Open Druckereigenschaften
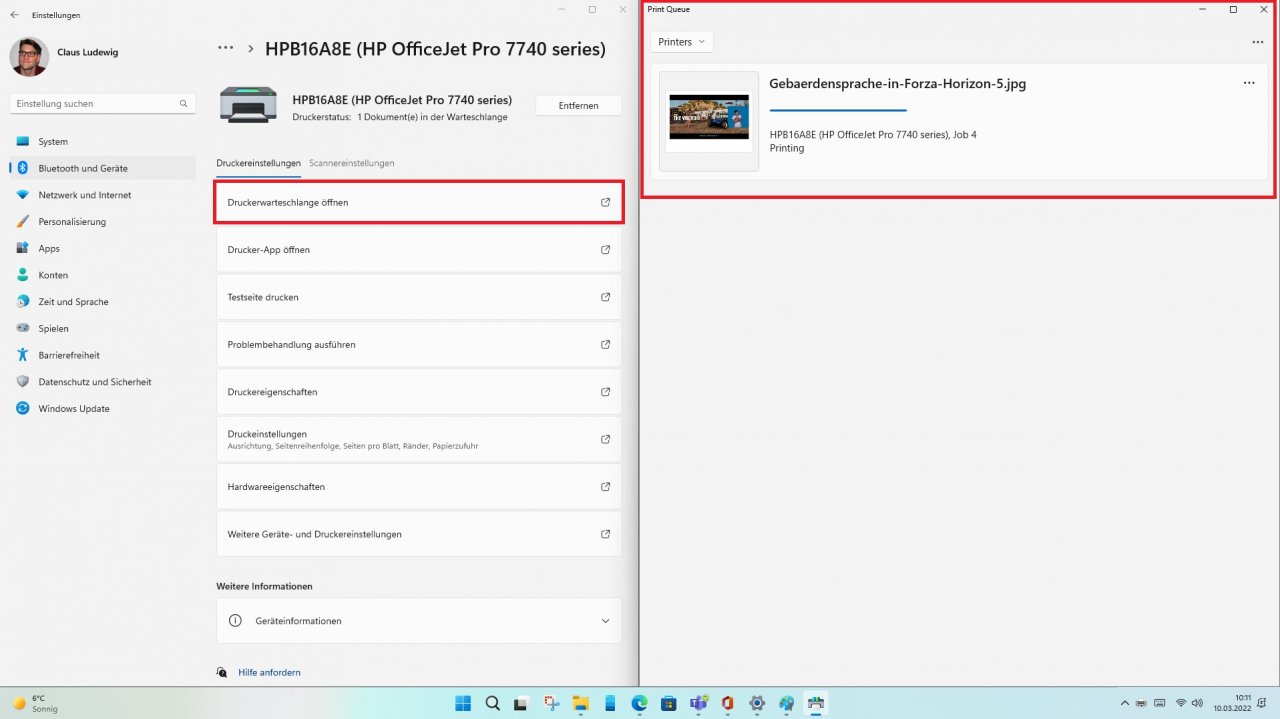This screenshot has height=719, width=1280. click(x=419, y=392)
